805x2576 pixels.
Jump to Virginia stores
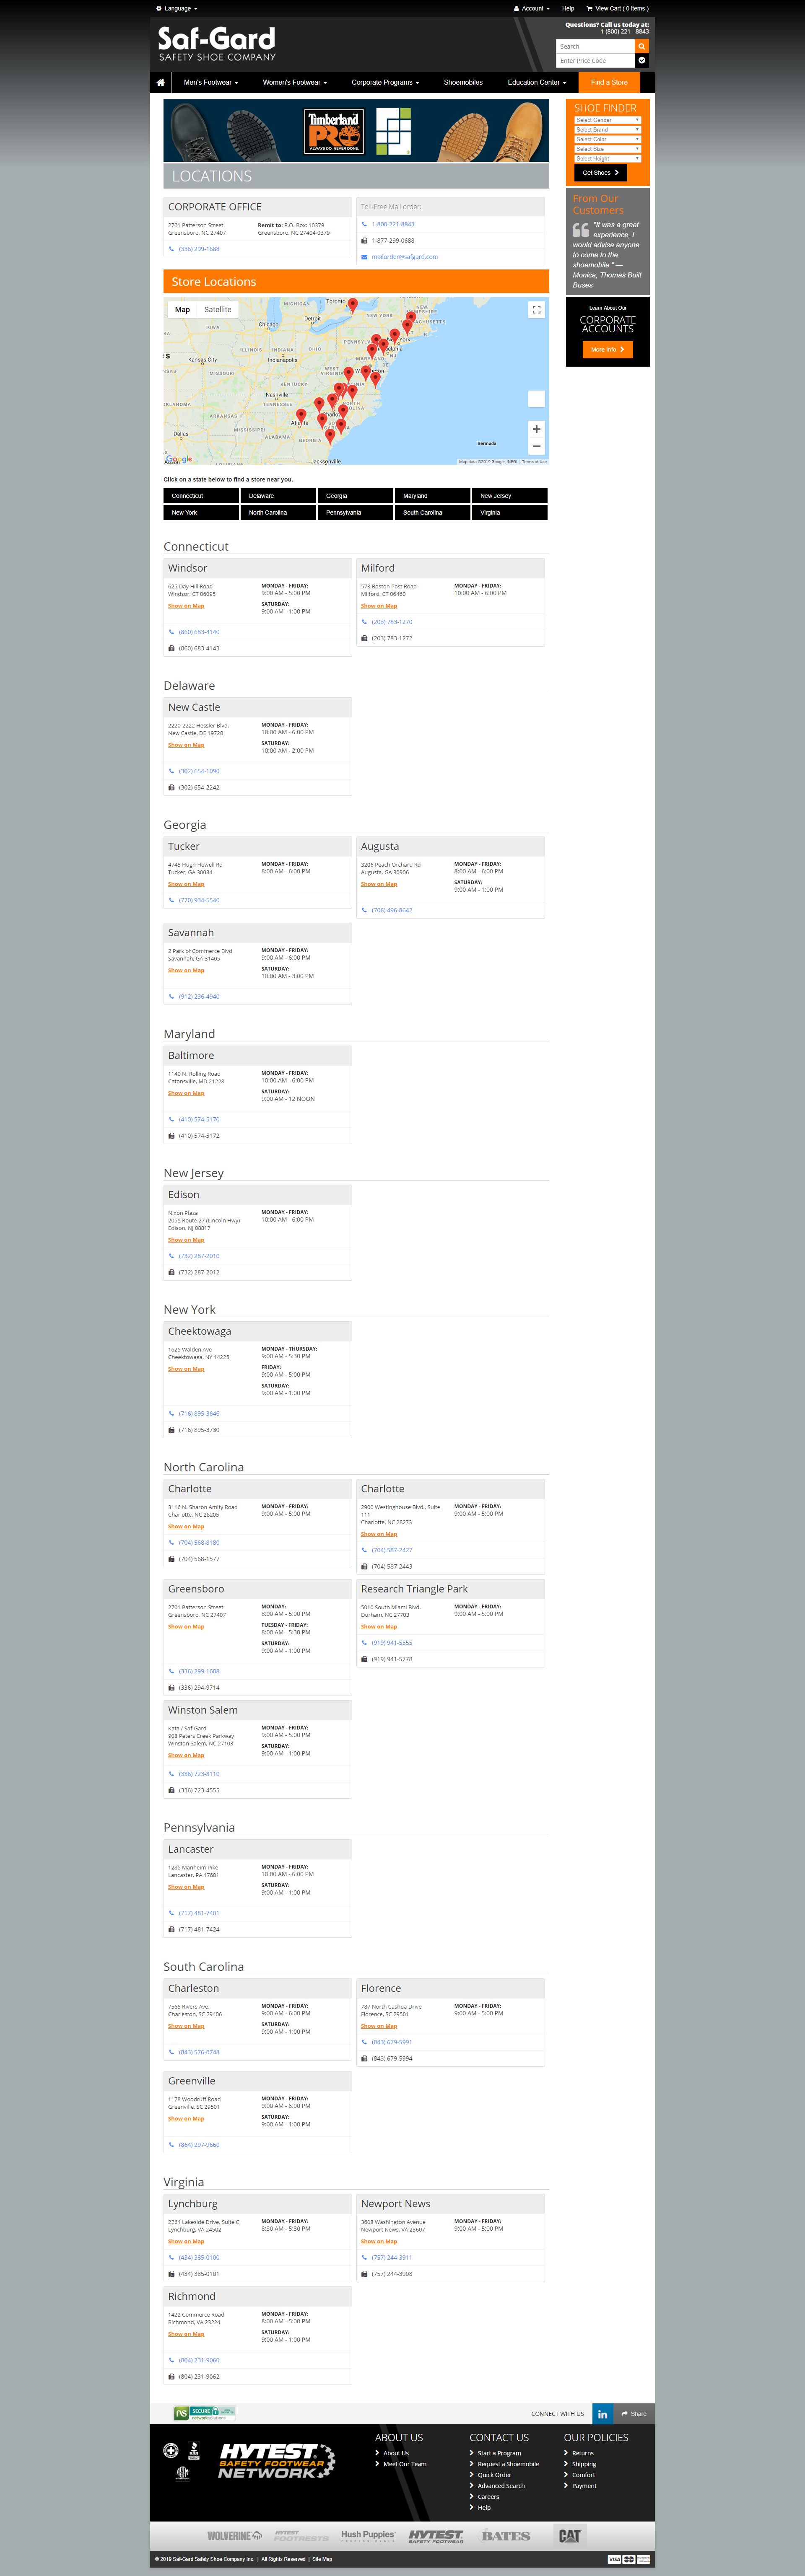pyautogui.click(x=509, y=512)
